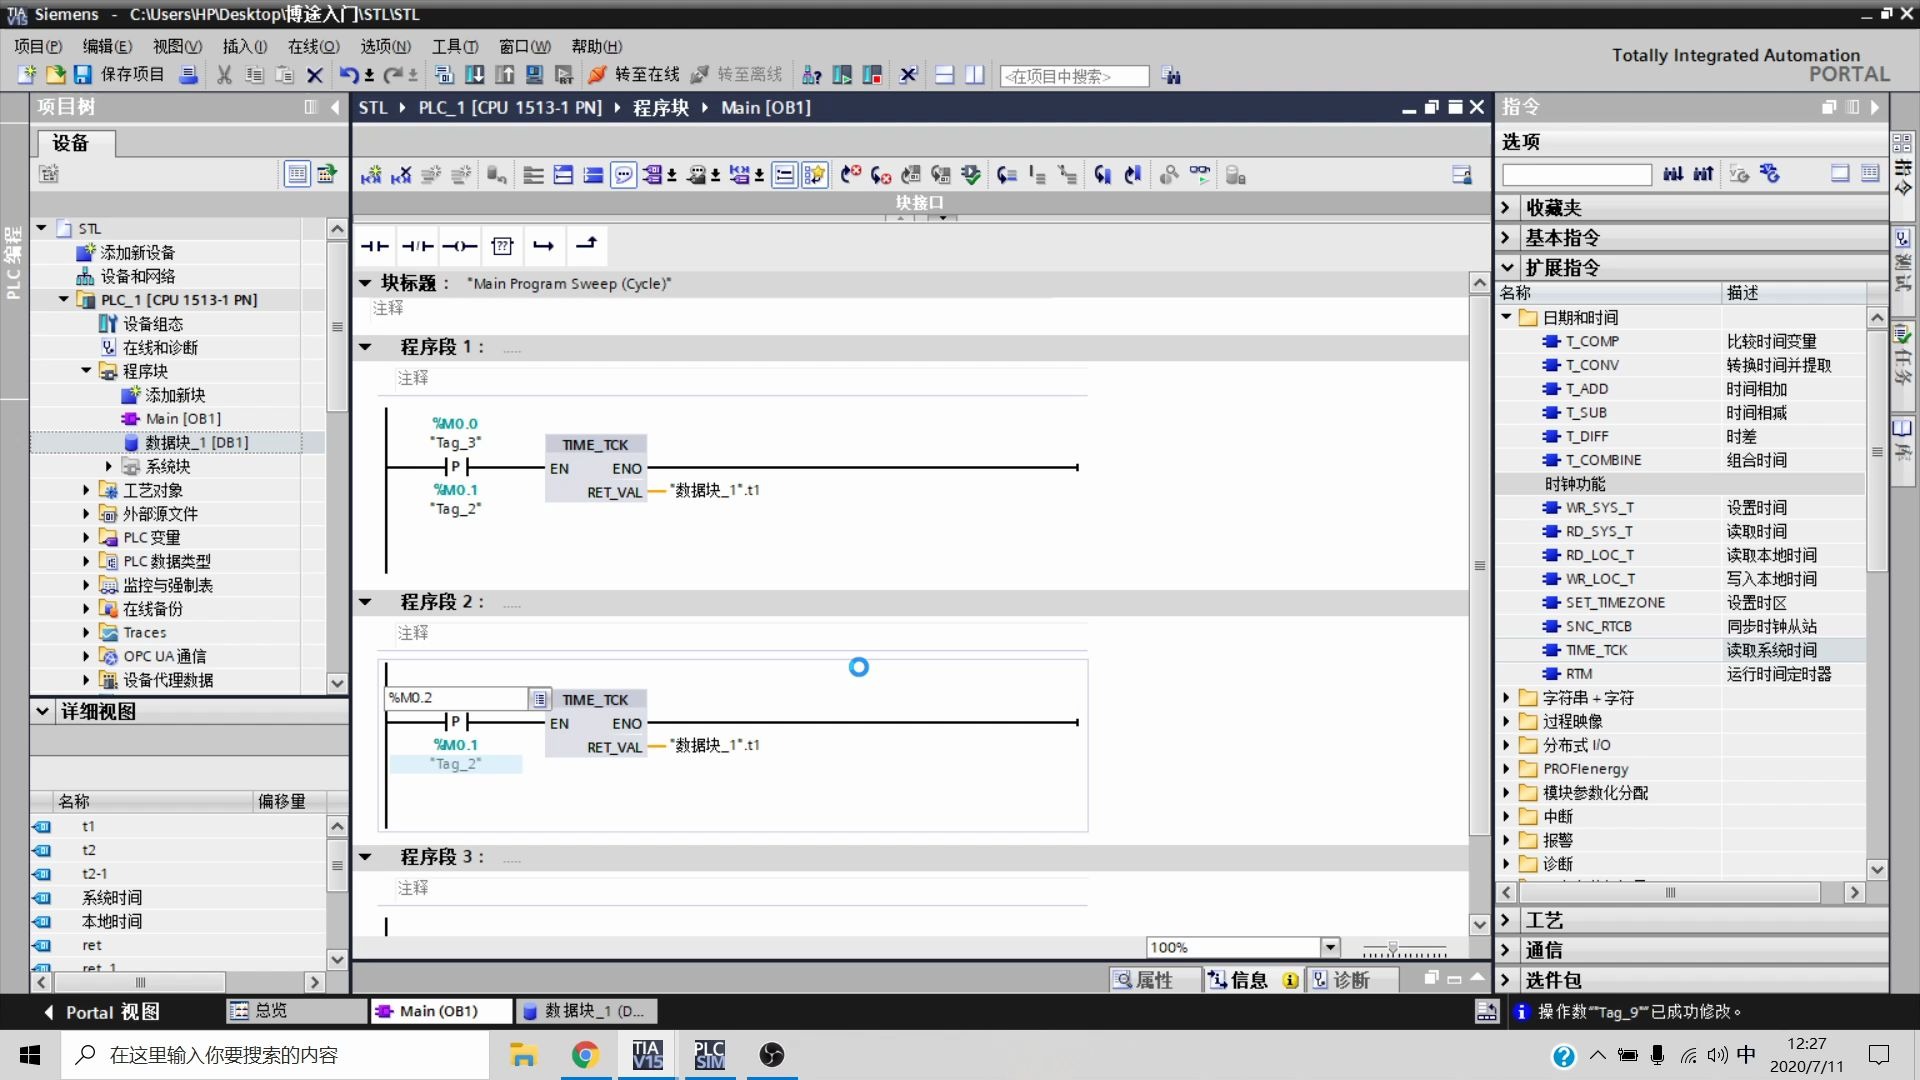Toggle the system microphone icon in the tray
The height and width of the screenshot is (1080, 1920).
click(x=1658, y=1055)
